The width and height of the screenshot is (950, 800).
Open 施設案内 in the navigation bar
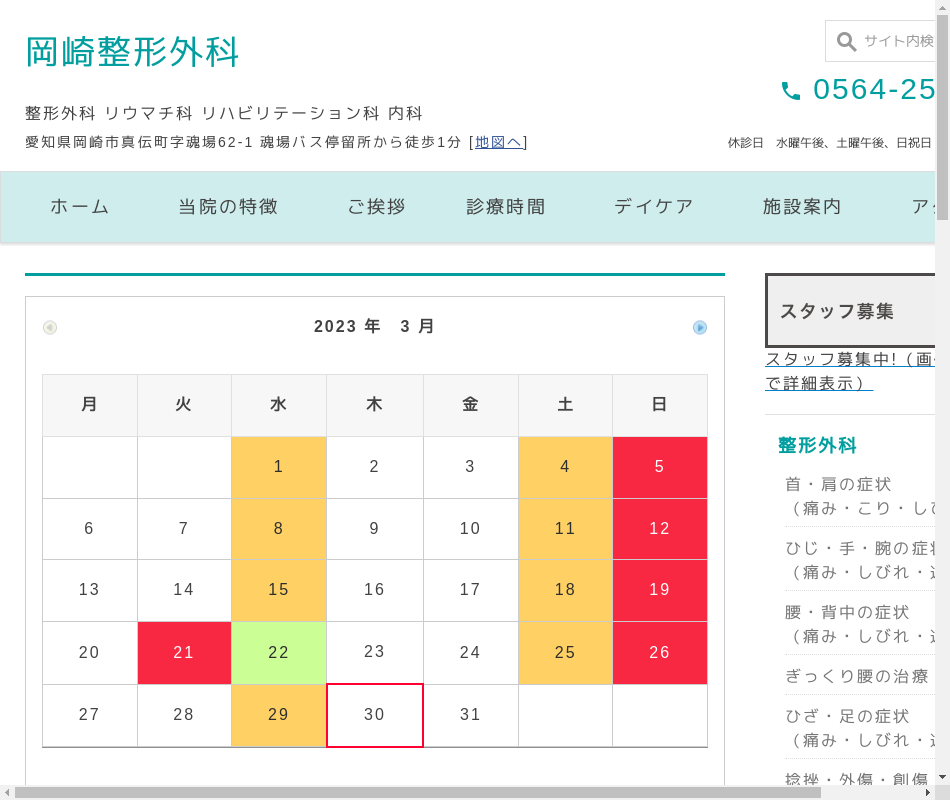[802, 207]
